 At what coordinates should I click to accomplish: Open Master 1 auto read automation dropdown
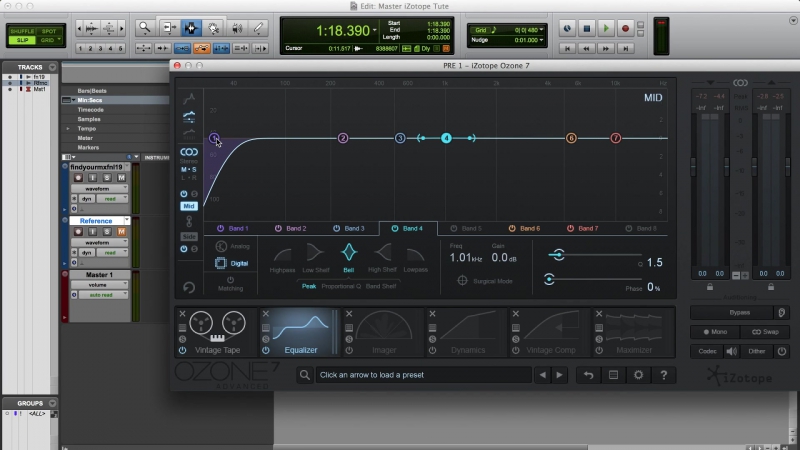coord(103,295)
